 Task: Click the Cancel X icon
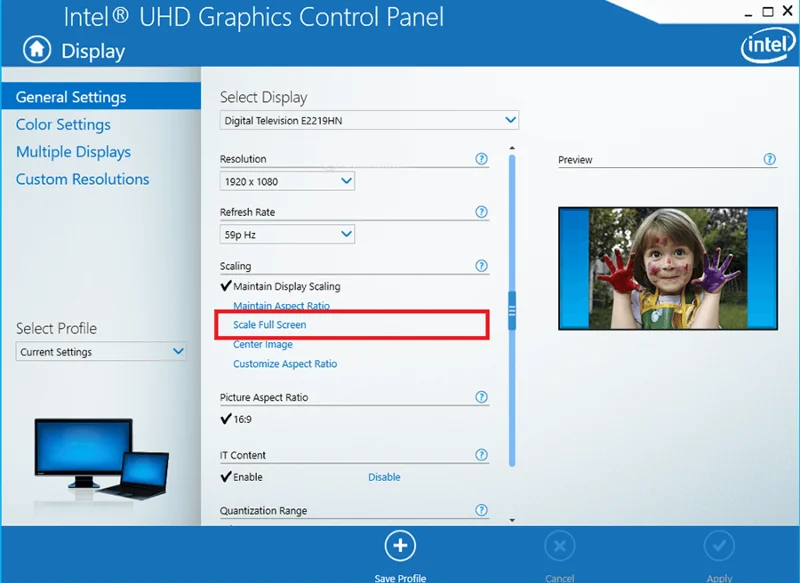coord(560,546)
